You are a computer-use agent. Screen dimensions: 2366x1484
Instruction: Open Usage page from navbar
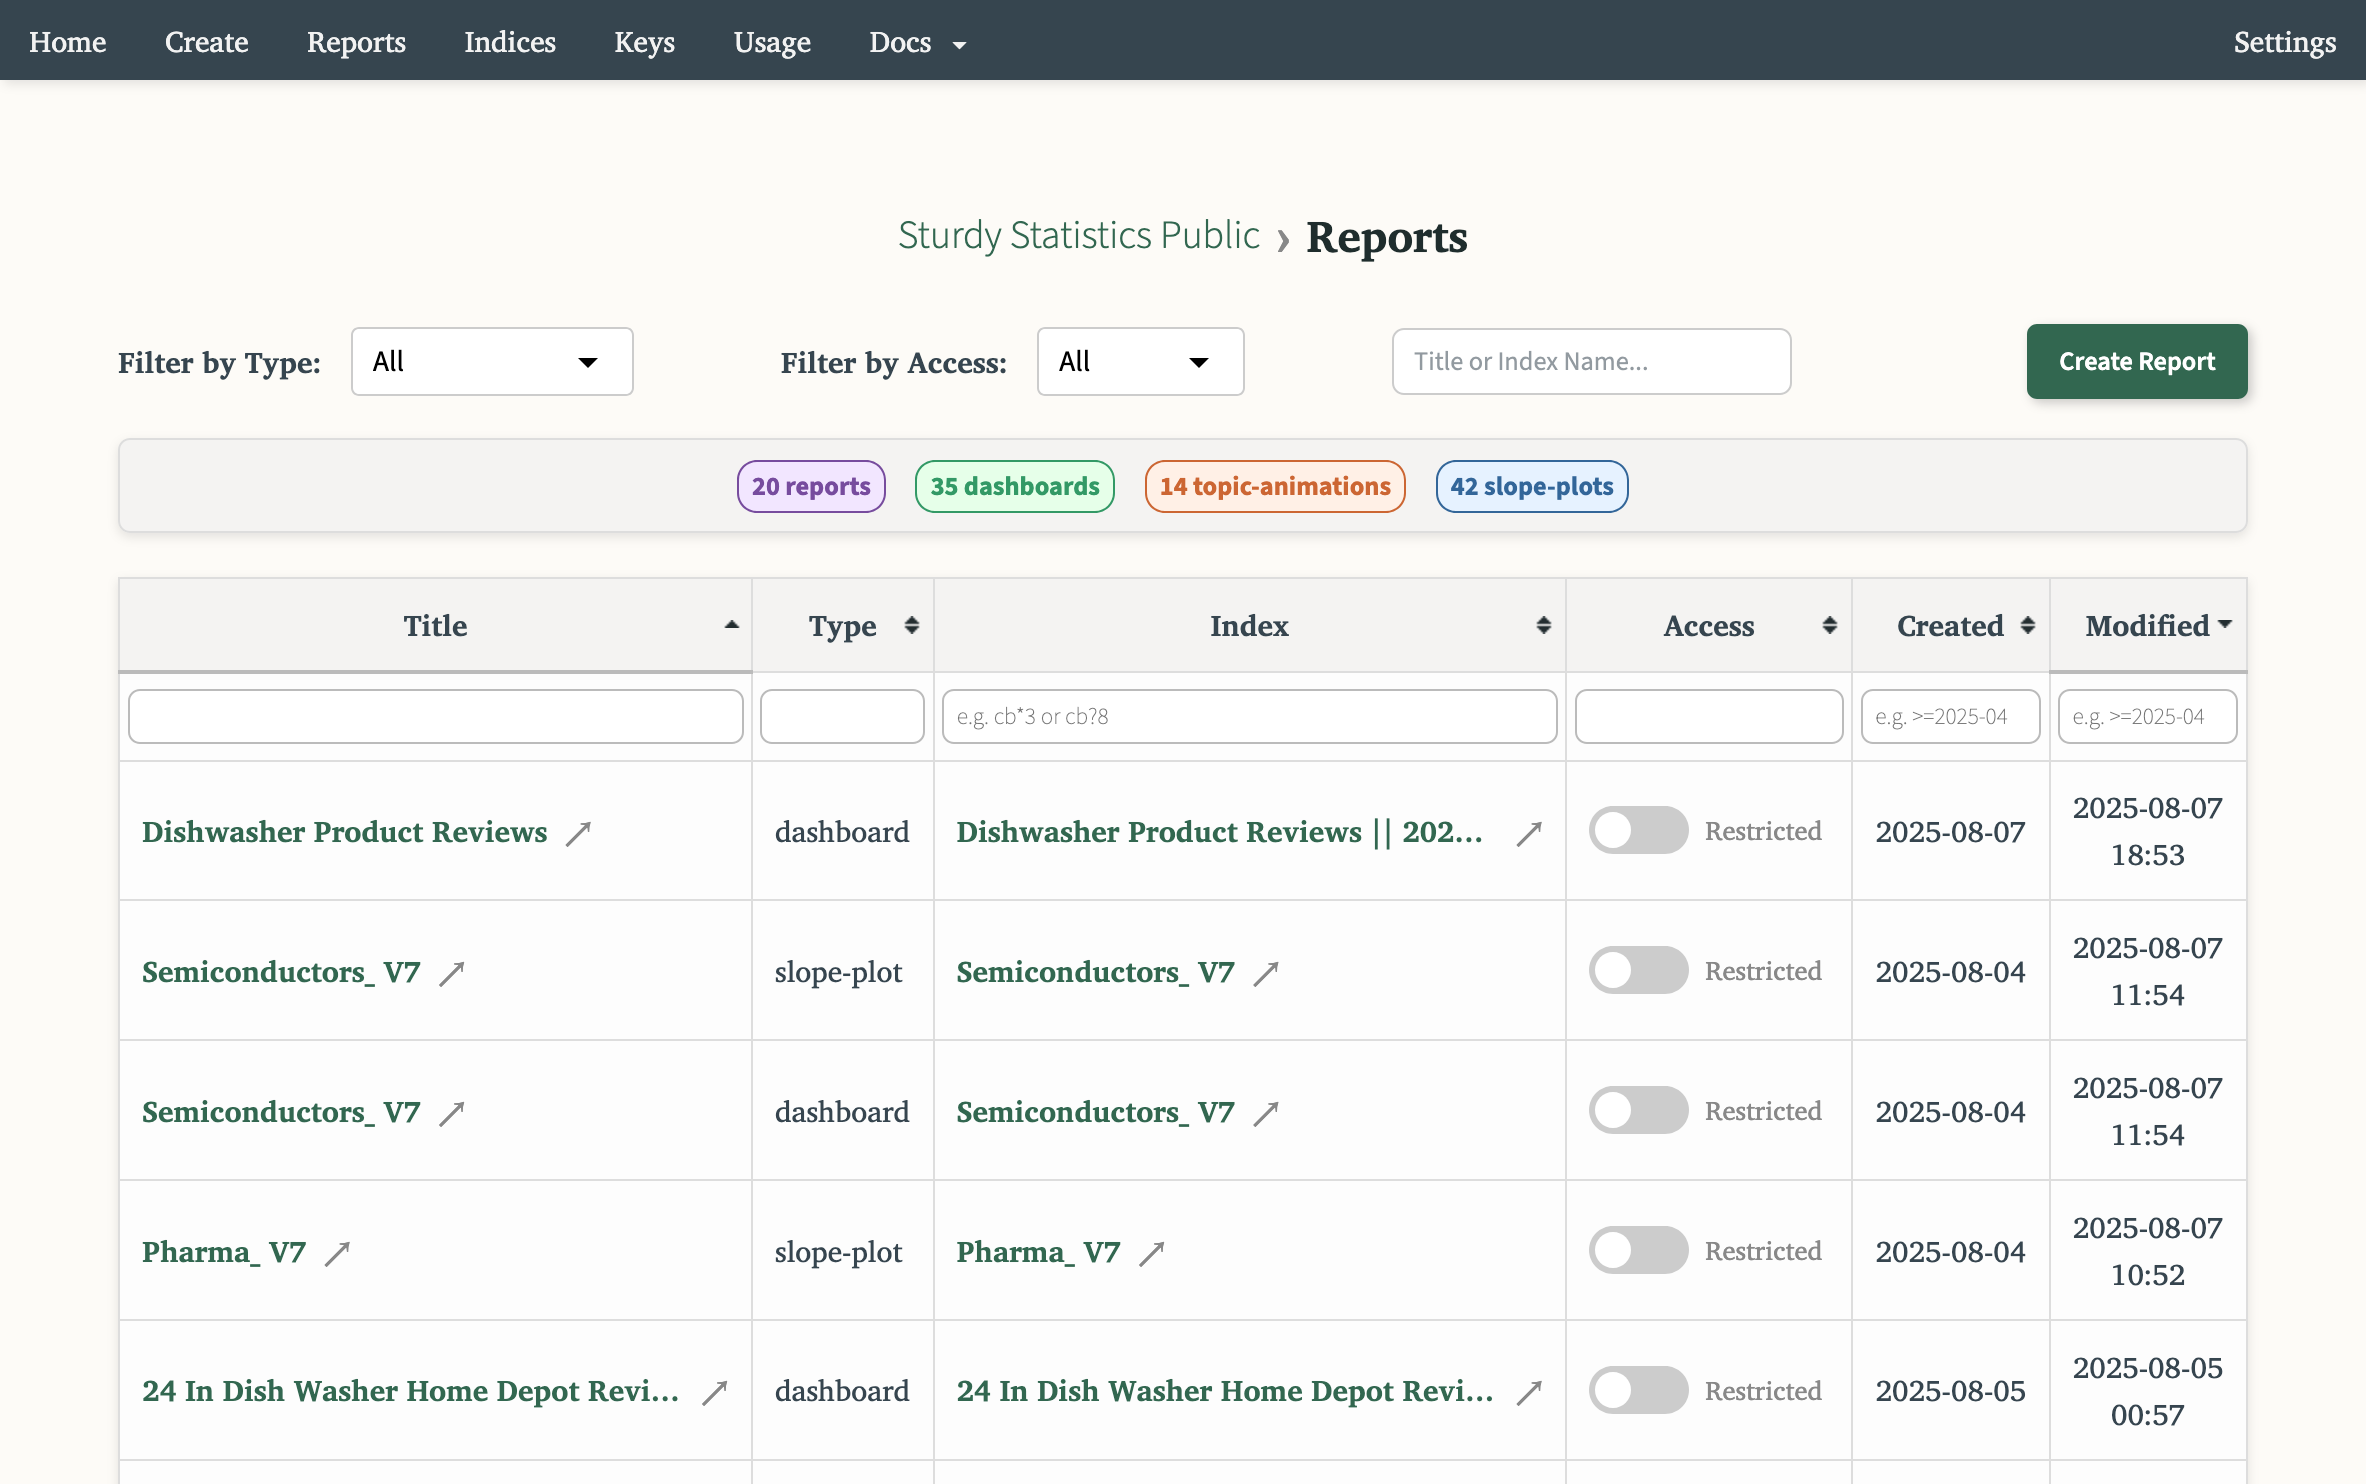coord(771,42)
